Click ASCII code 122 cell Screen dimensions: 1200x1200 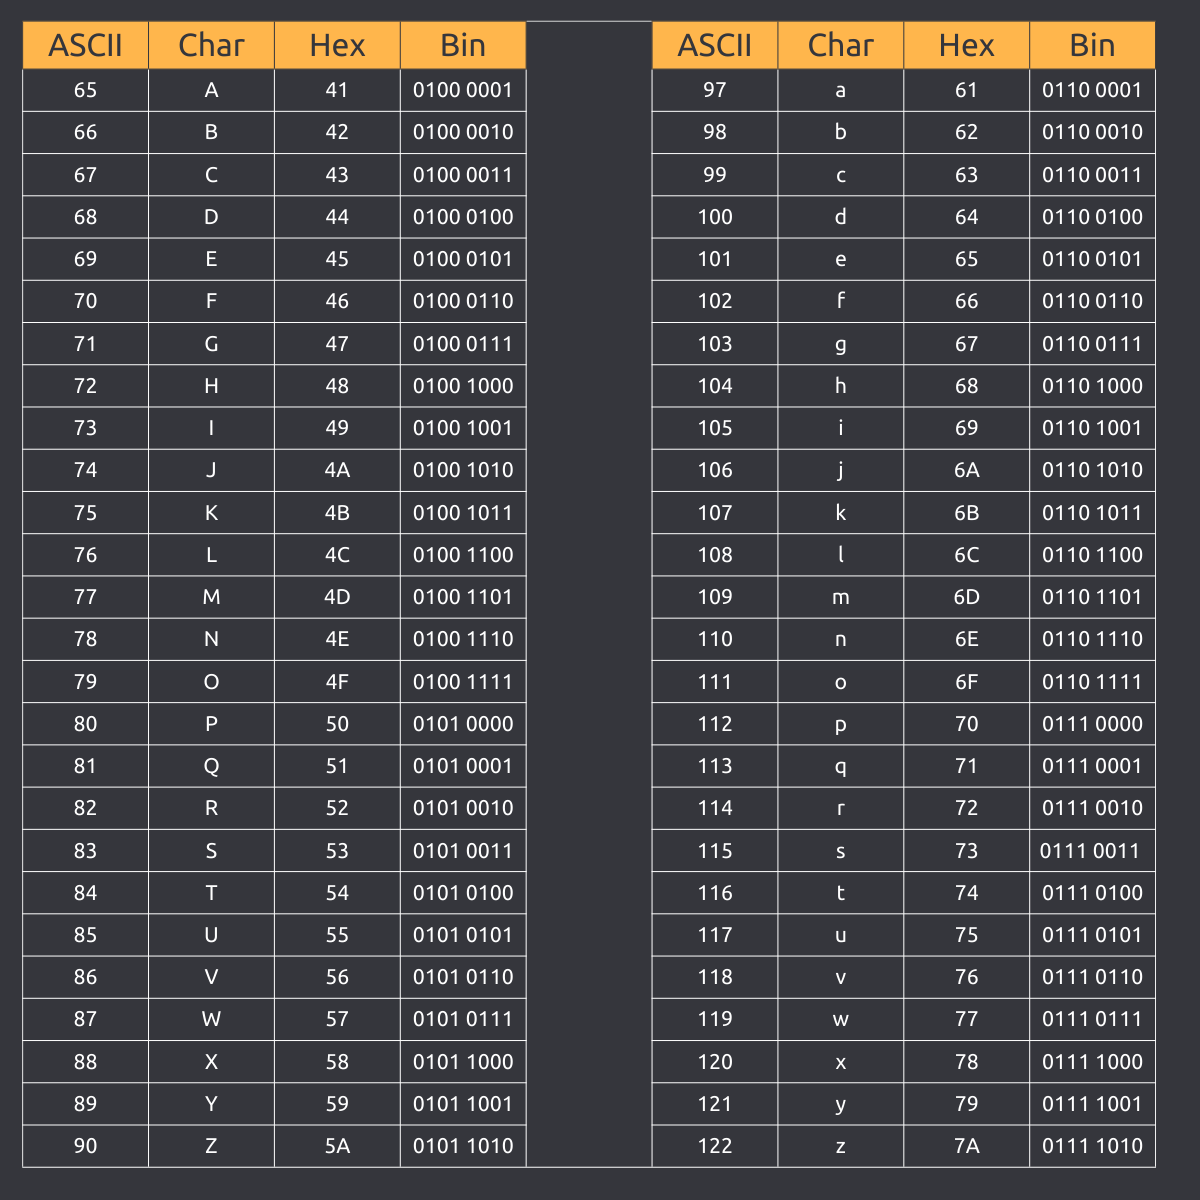[x=715, y=1146]
